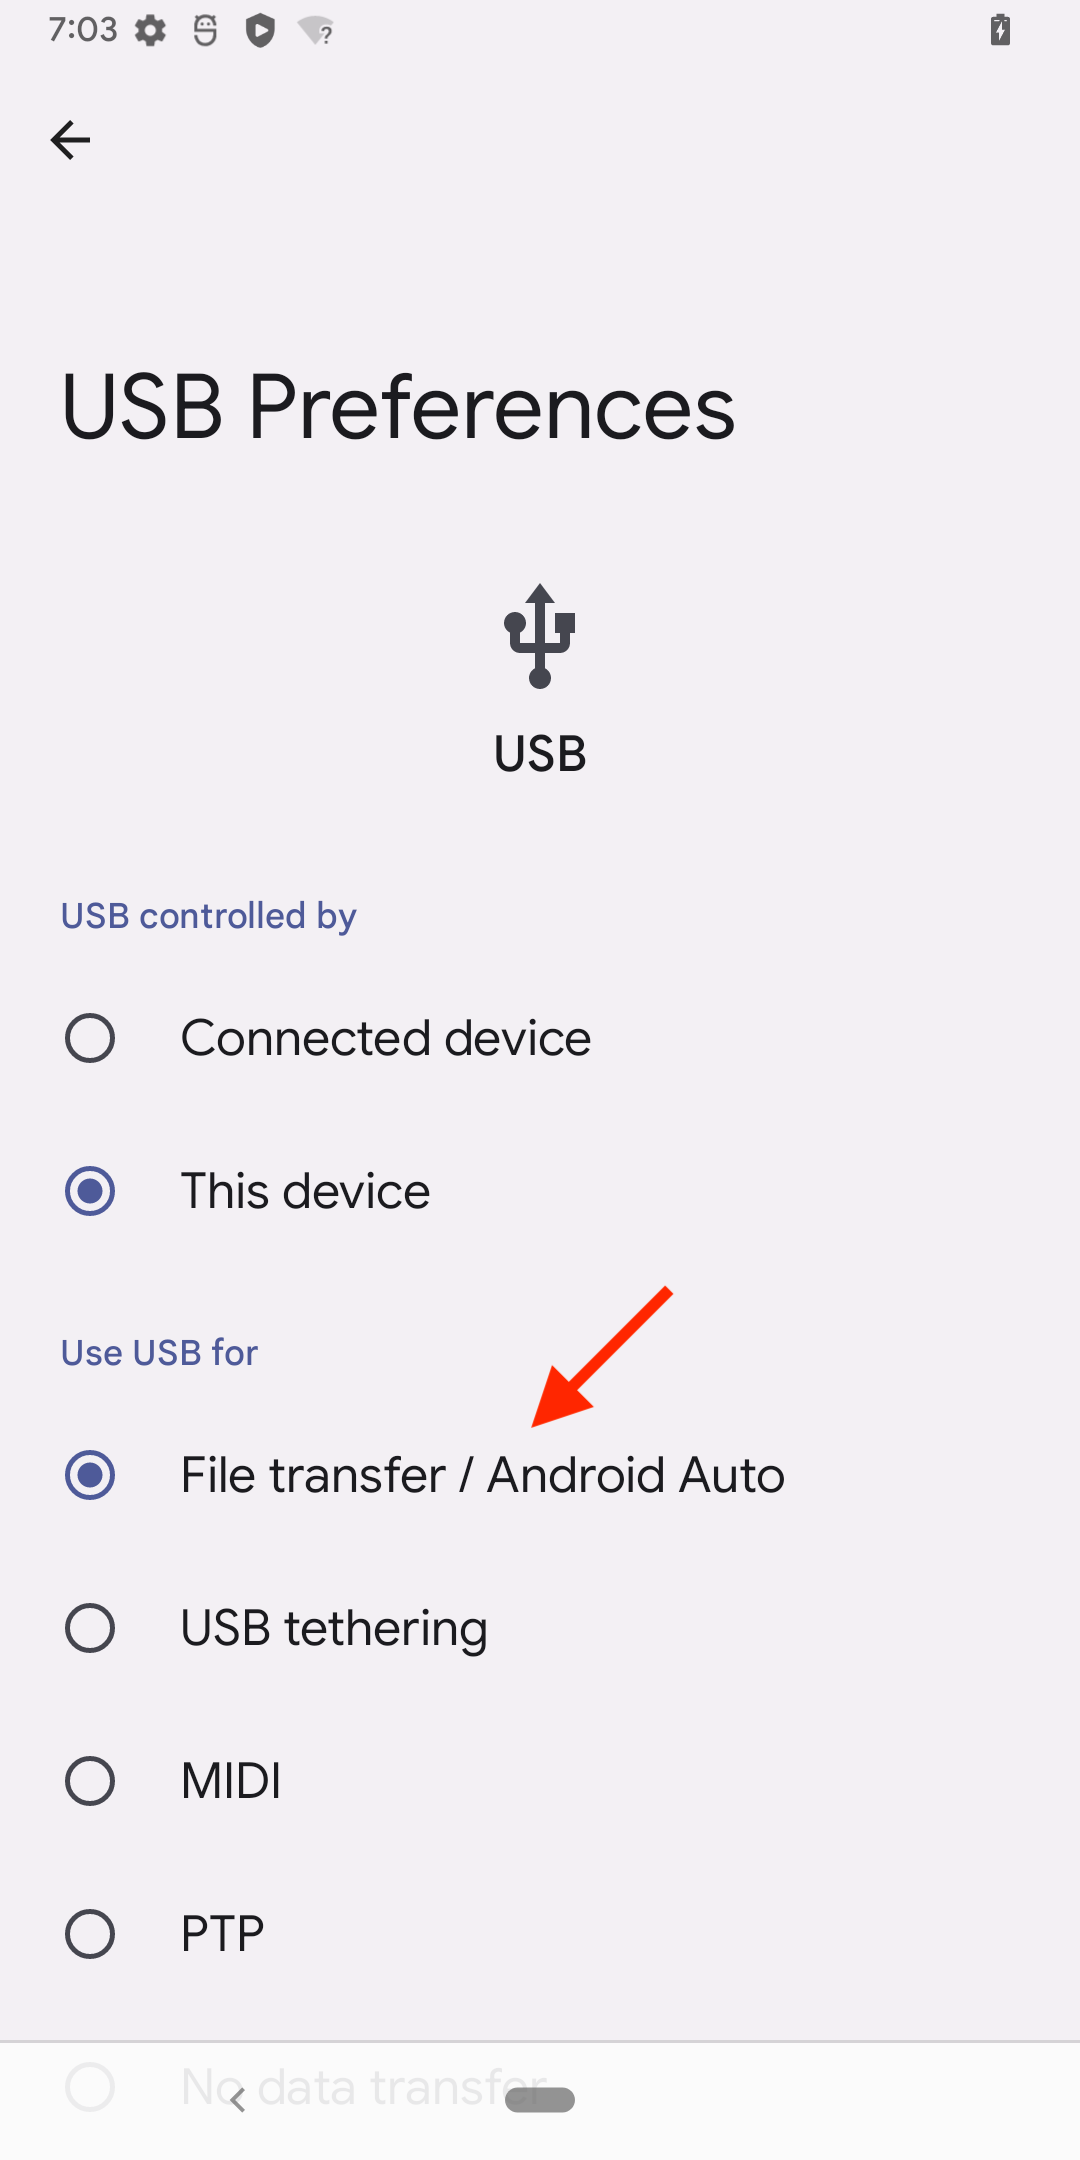
Task: Tap the navigation back chevron at bottom
Action: [x=238, y=2101]
